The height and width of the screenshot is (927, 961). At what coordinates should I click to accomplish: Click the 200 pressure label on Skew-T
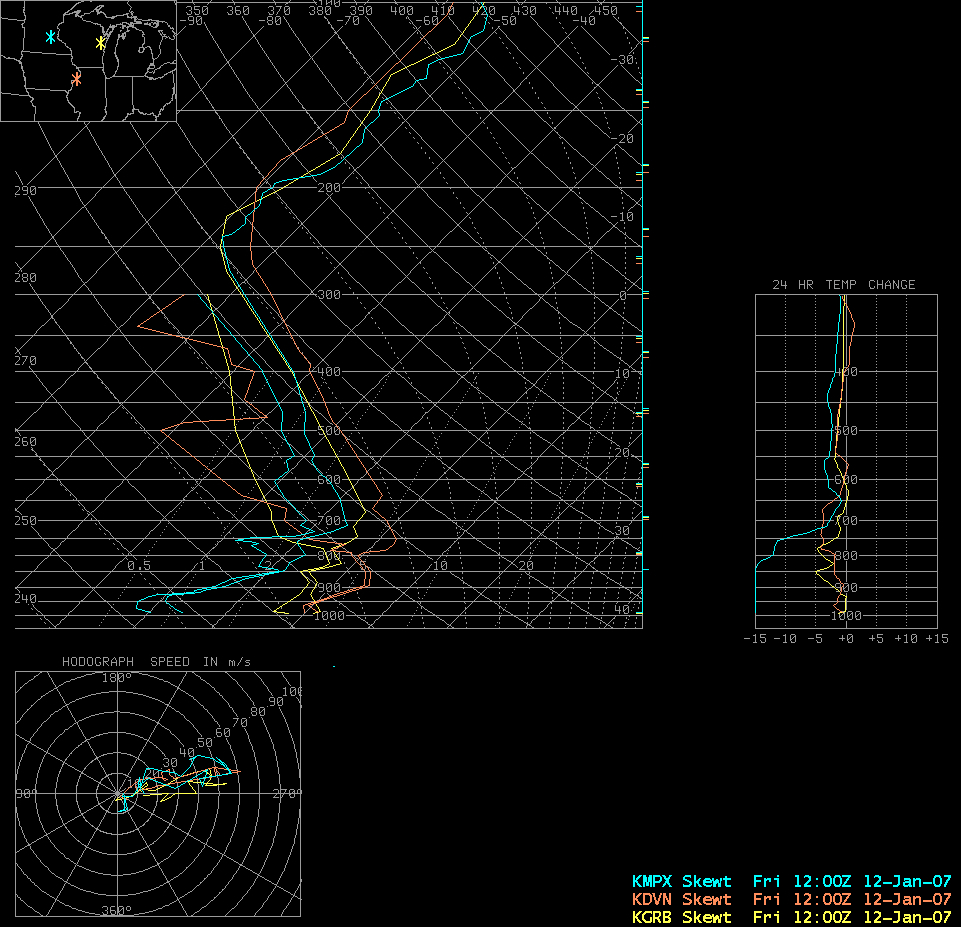(x=329, y=187)
